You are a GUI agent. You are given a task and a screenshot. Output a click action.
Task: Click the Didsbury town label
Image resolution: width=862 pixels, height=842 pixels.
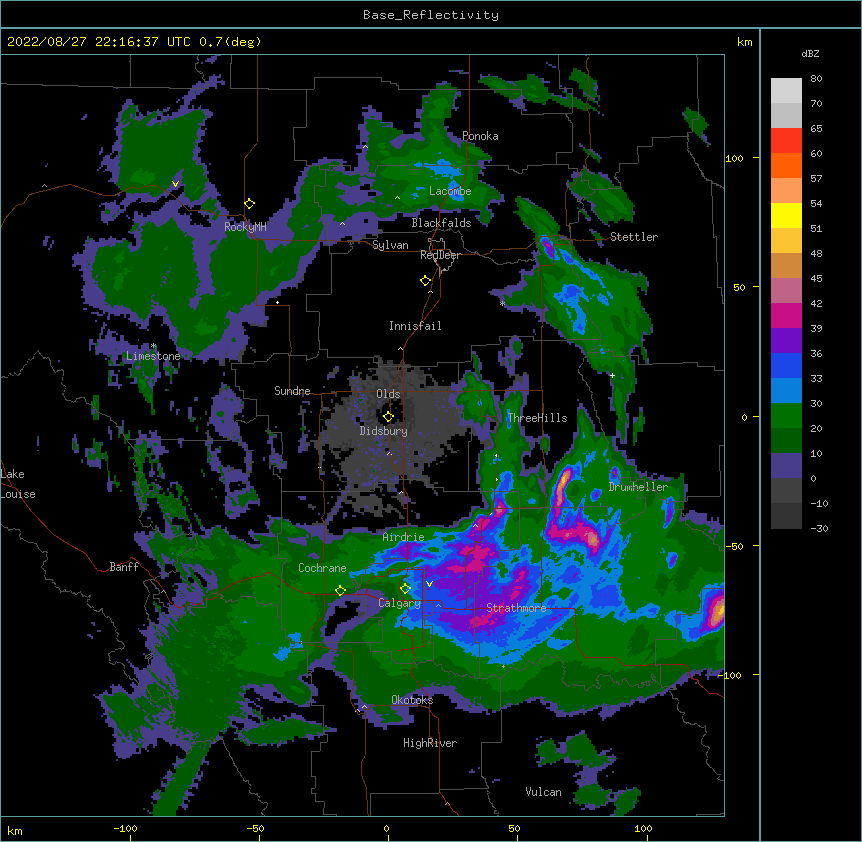point(384,431)
